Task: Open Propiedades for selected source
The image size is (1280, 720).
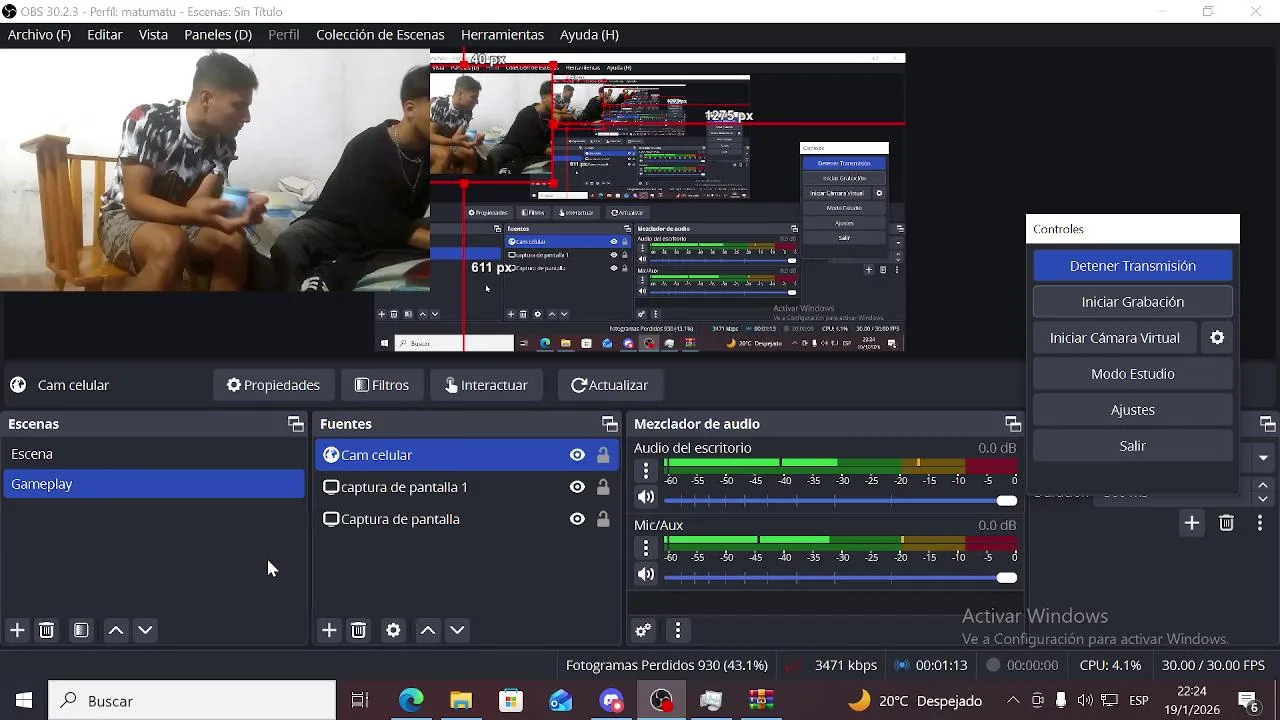Action: pyautogui.click(x=273, y=385)
